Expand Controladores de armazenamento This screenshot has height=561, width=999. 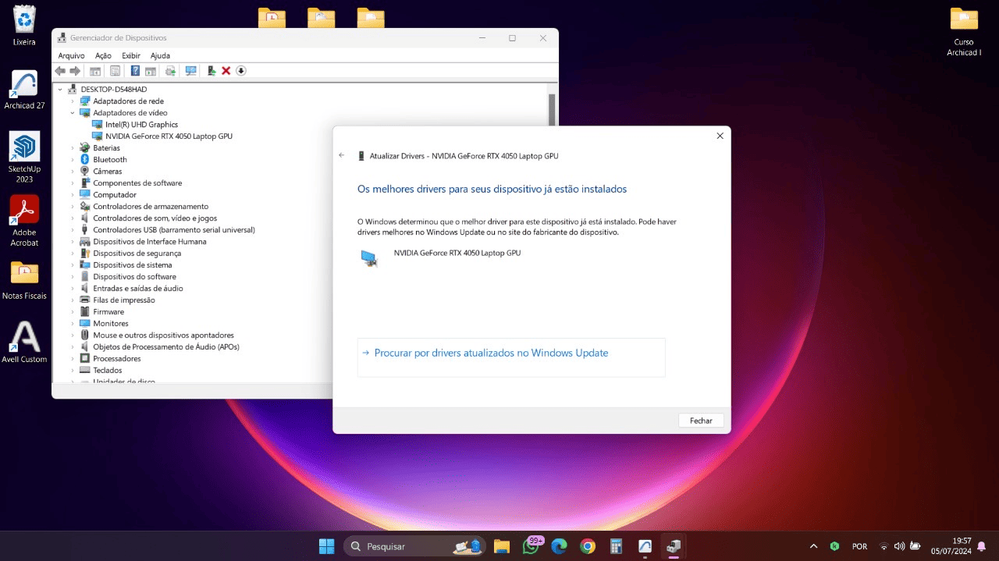pyautogui.click(x=73, y=206)
